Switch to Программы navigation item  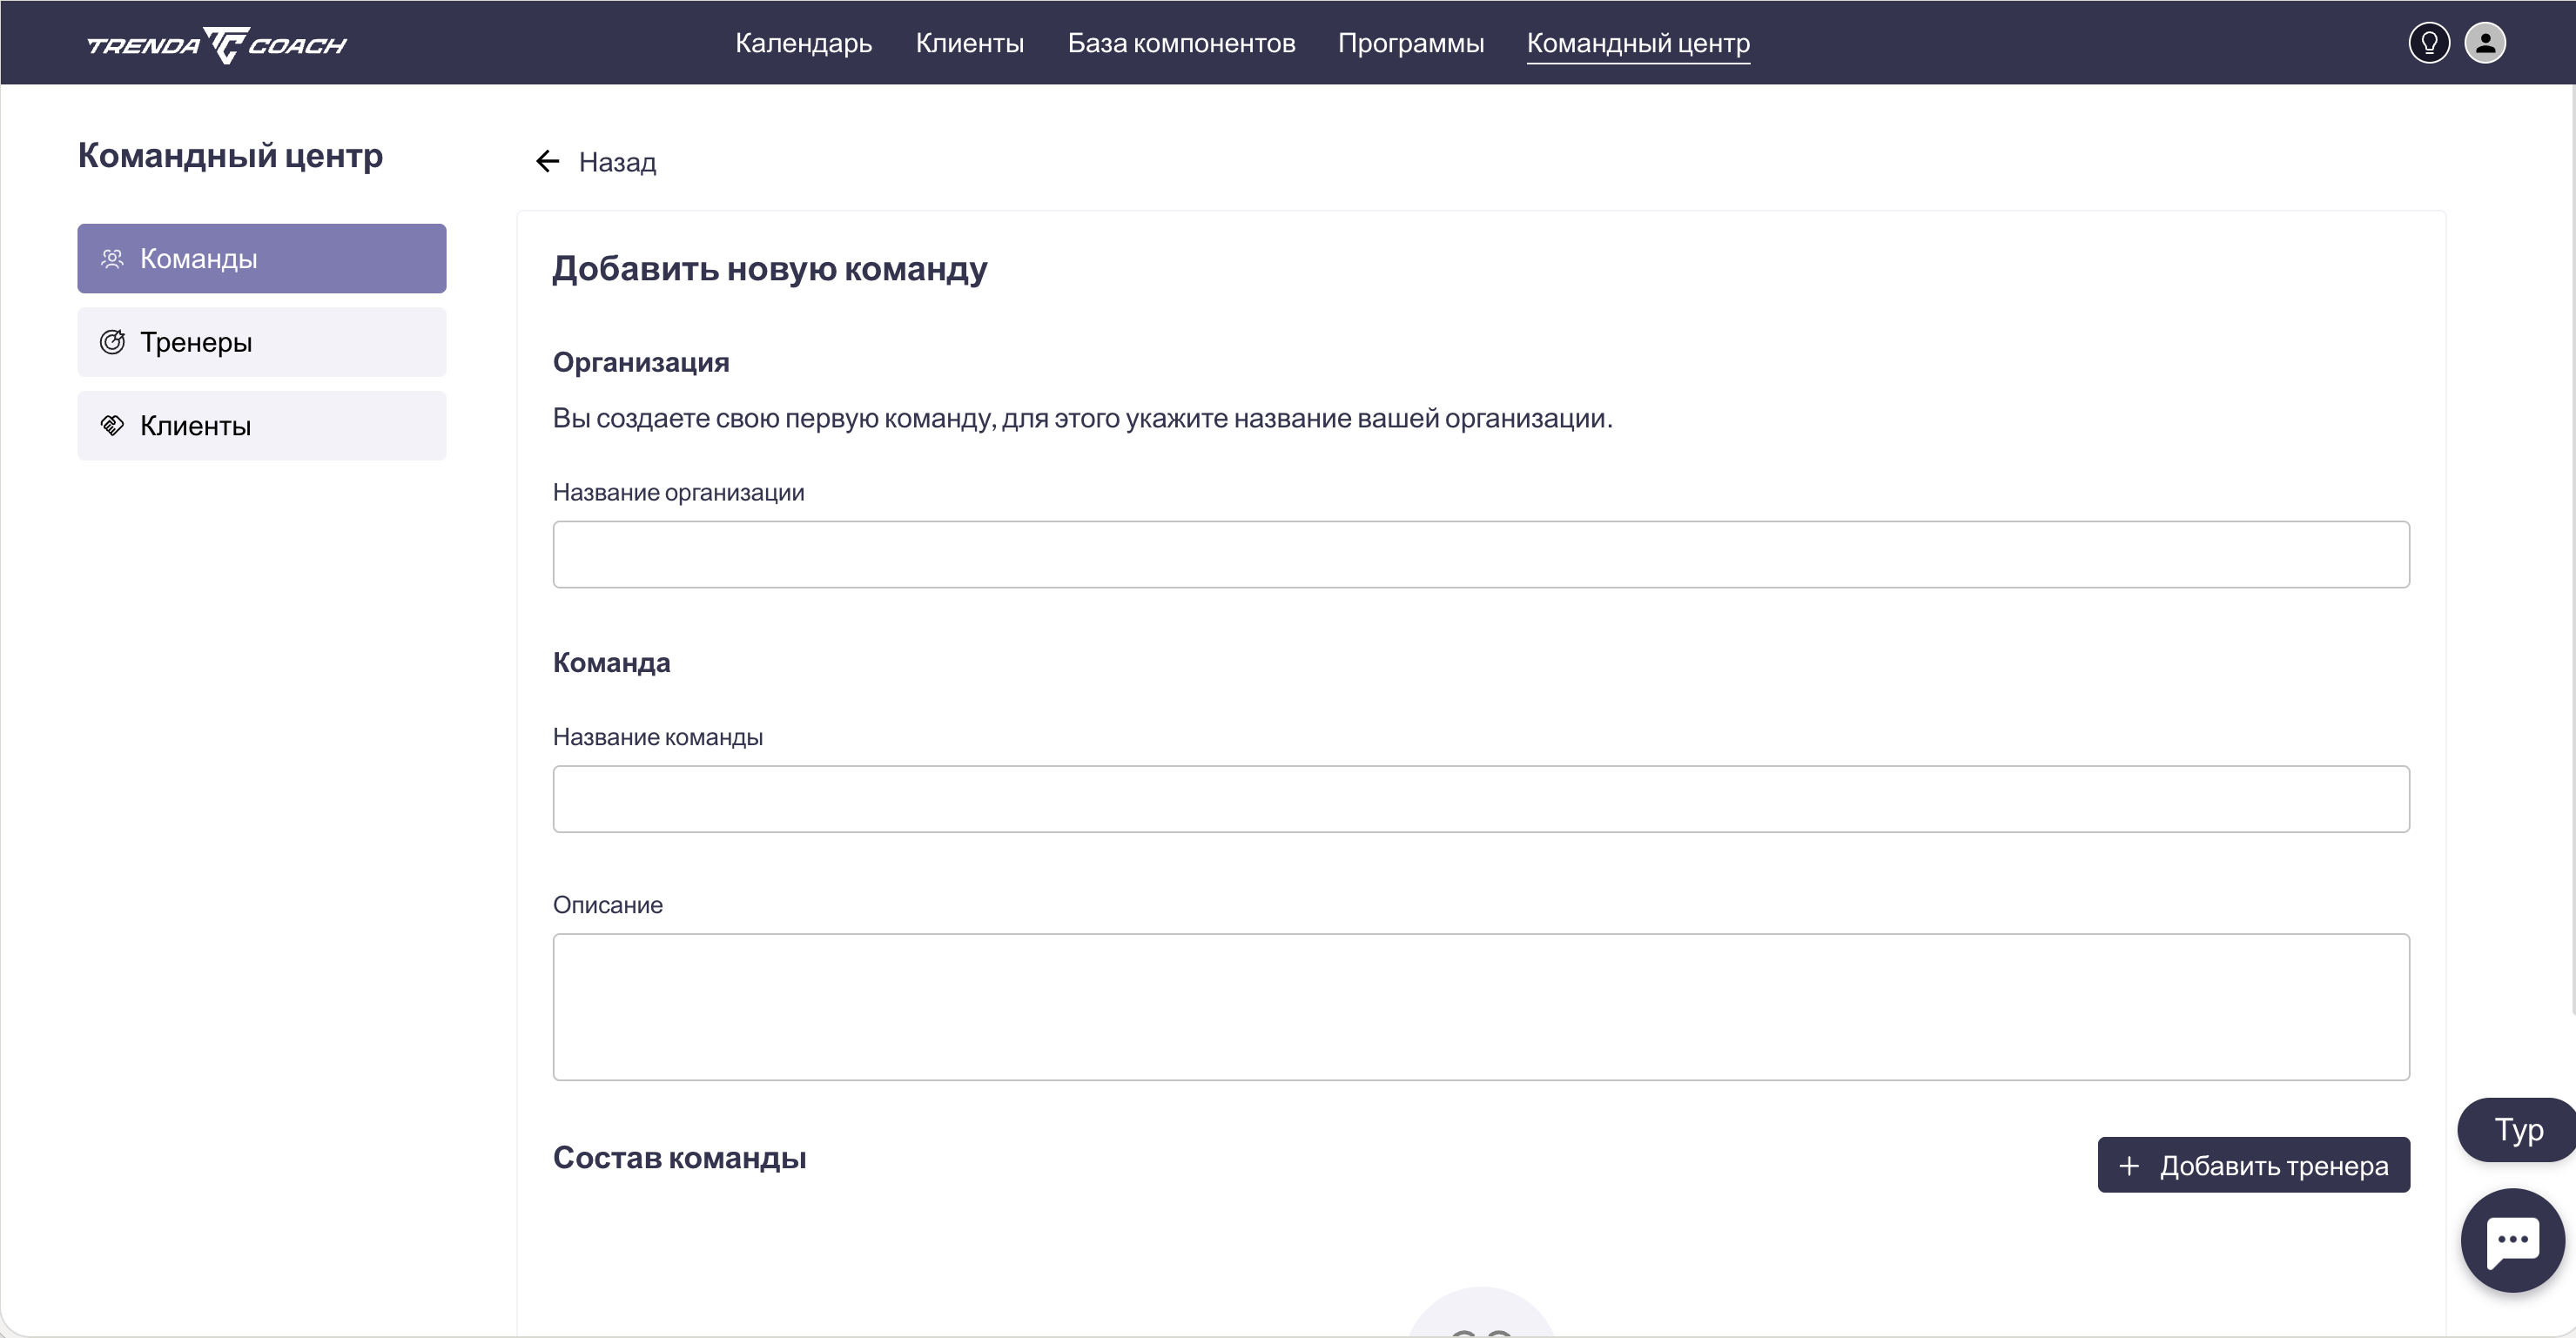(1410, 43)
